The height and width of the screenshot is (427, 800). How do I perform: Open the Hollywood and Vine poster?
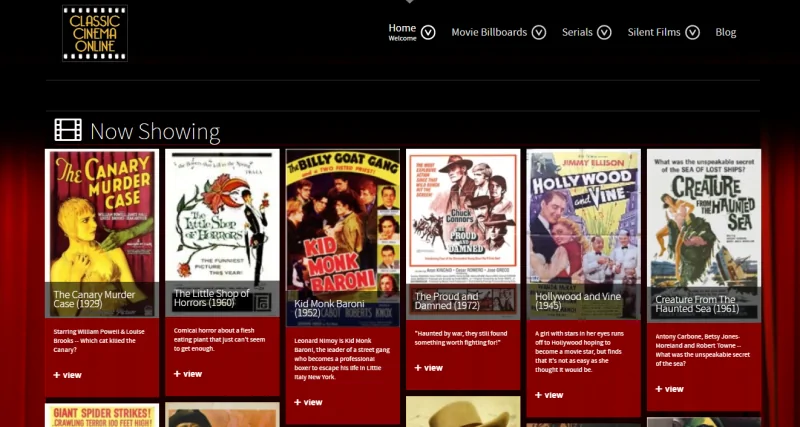(584, 234)
